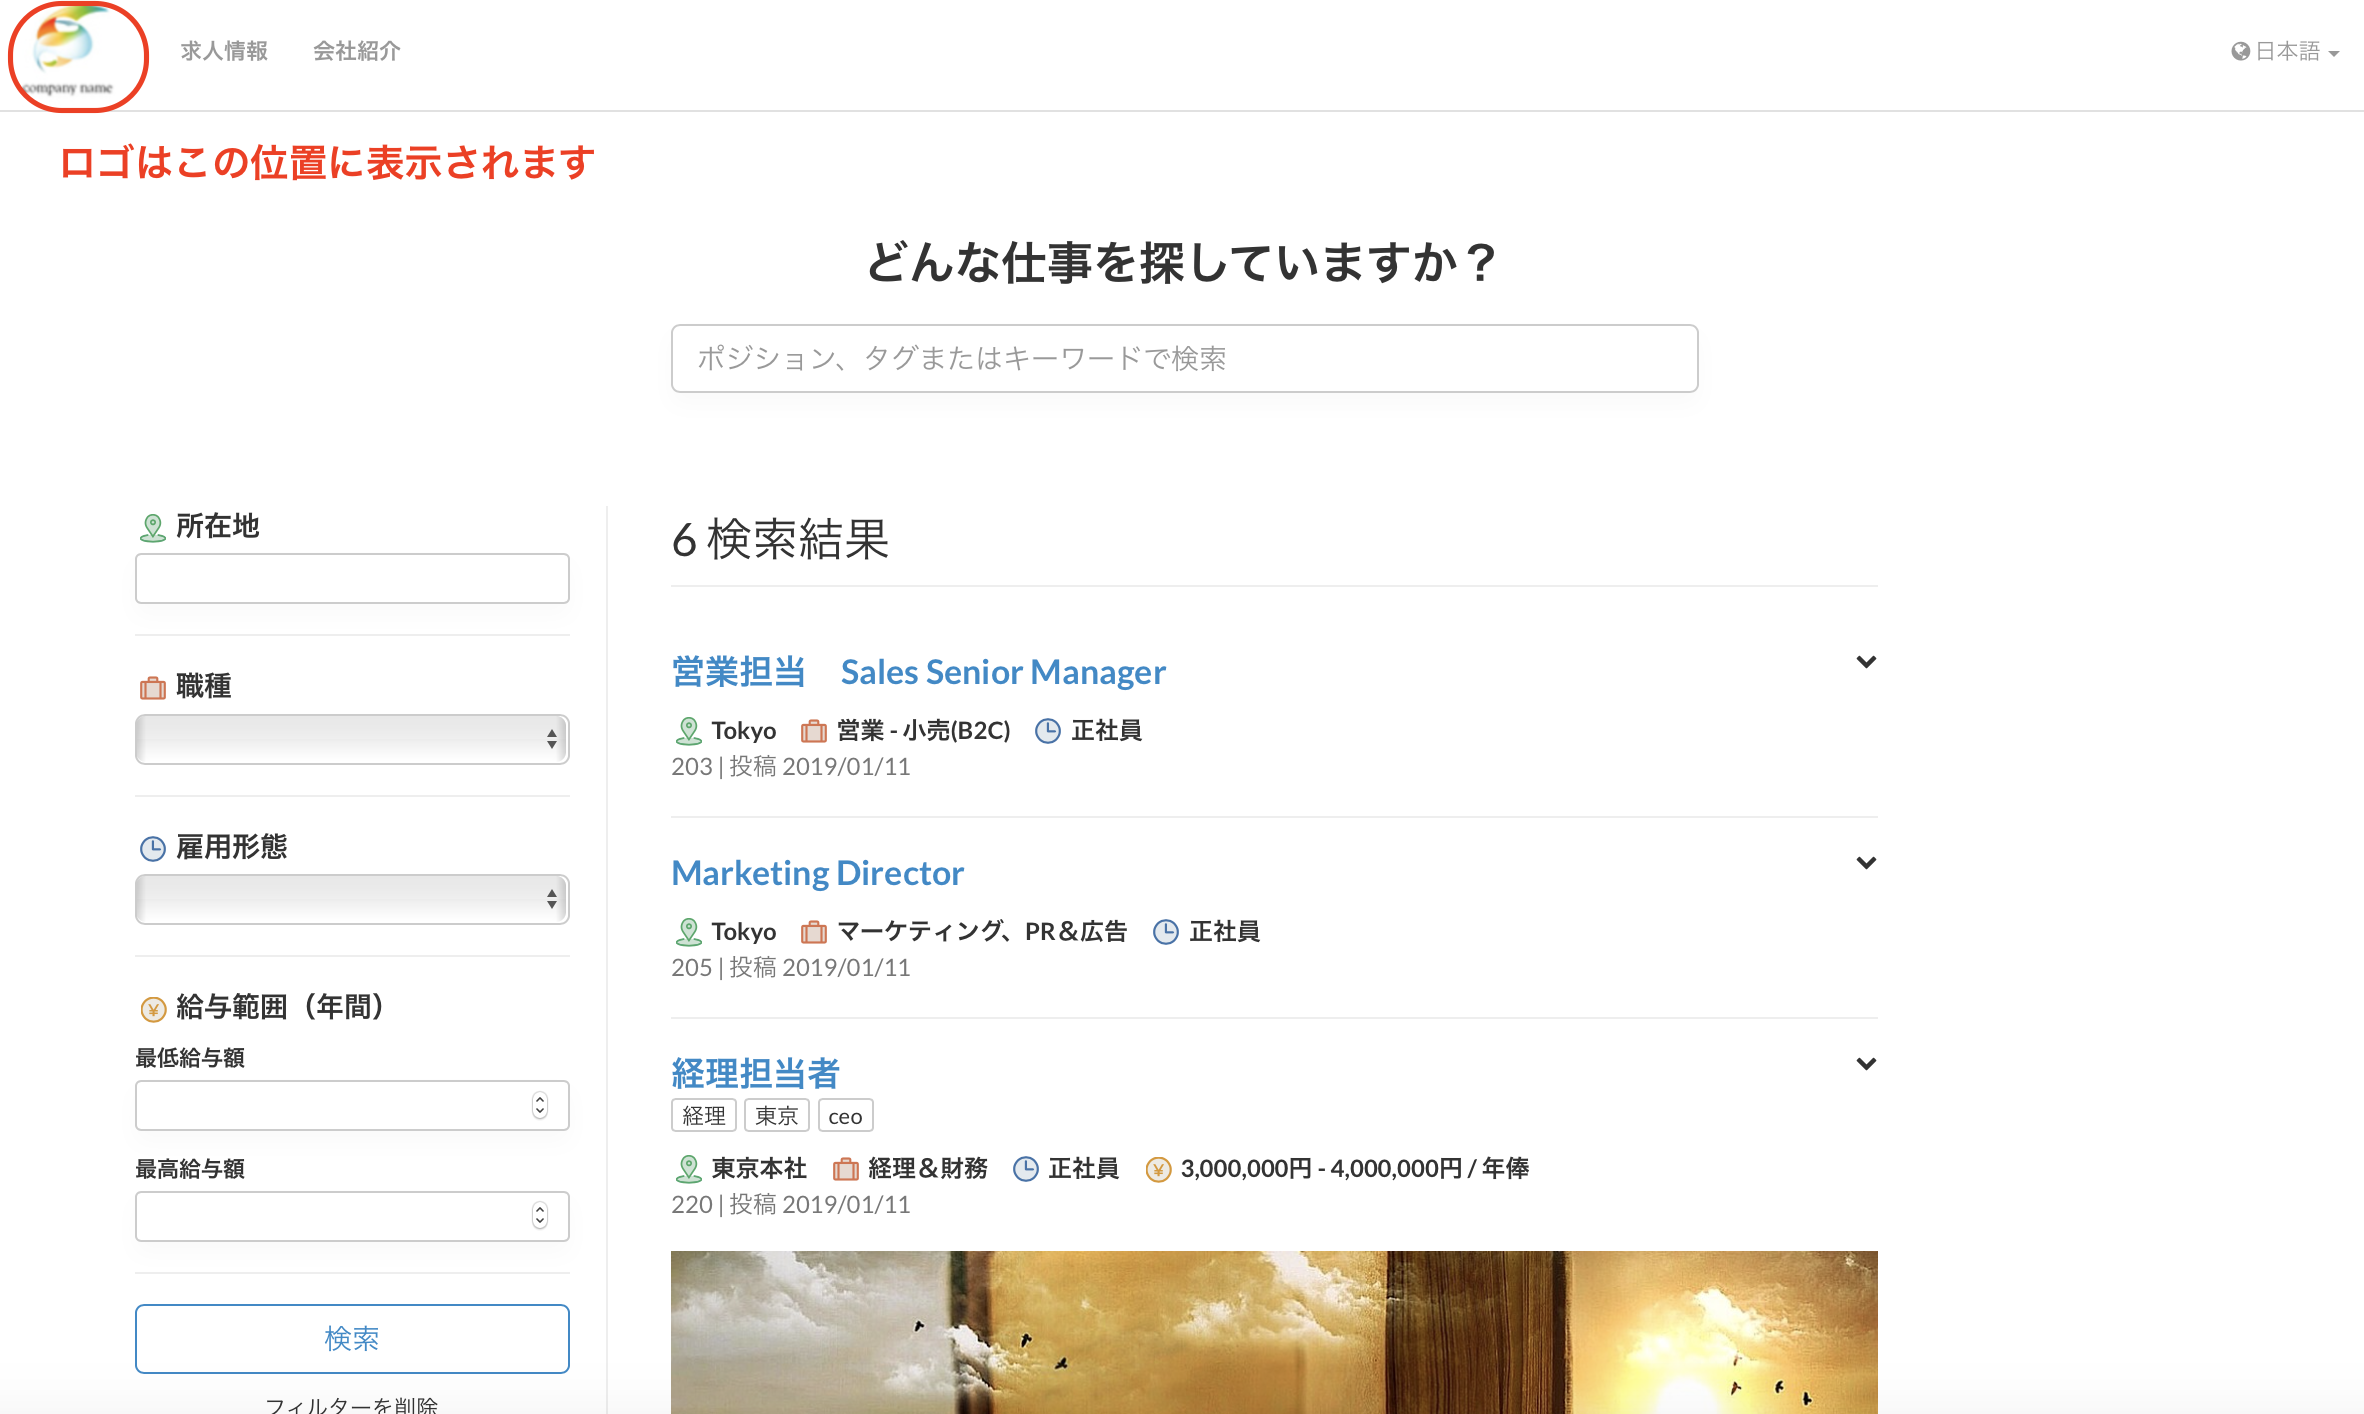Click location pin icon next to 東京本社
2364x1414 pixels.
[x=688, y=1169]
